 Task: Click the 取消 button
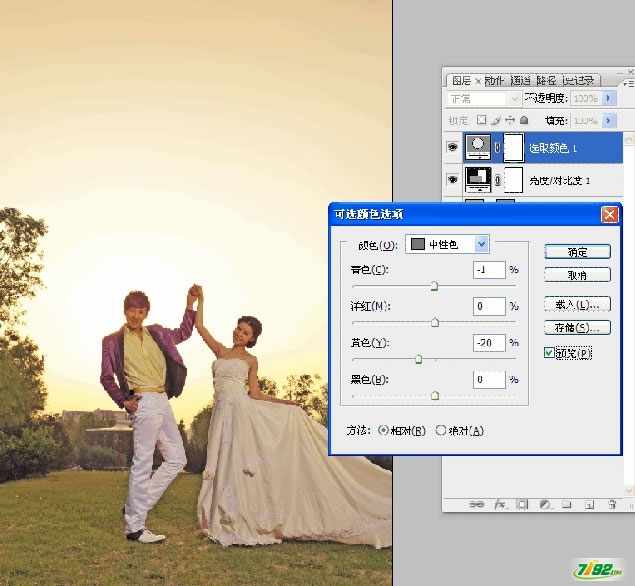(x=577, y=275)
